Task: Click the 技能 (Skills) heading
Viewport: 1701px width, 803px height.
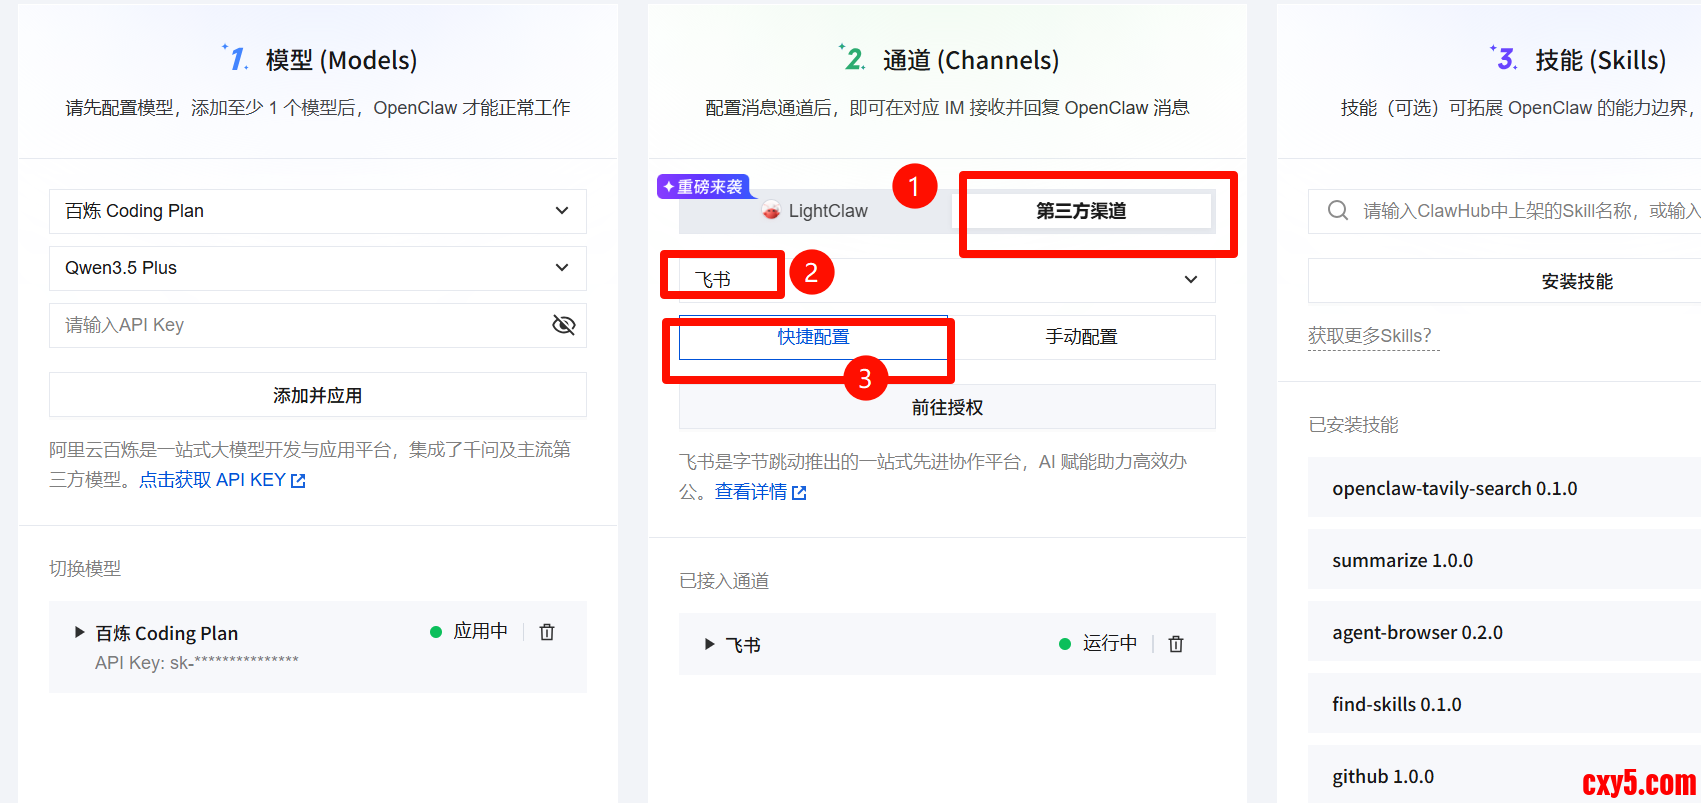Action: click(1600, 60)
